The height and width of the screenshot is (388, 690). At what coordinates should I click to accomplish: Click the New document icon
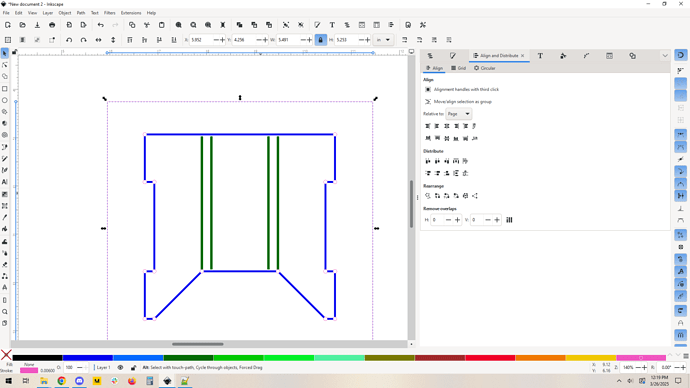pos(8,25)
